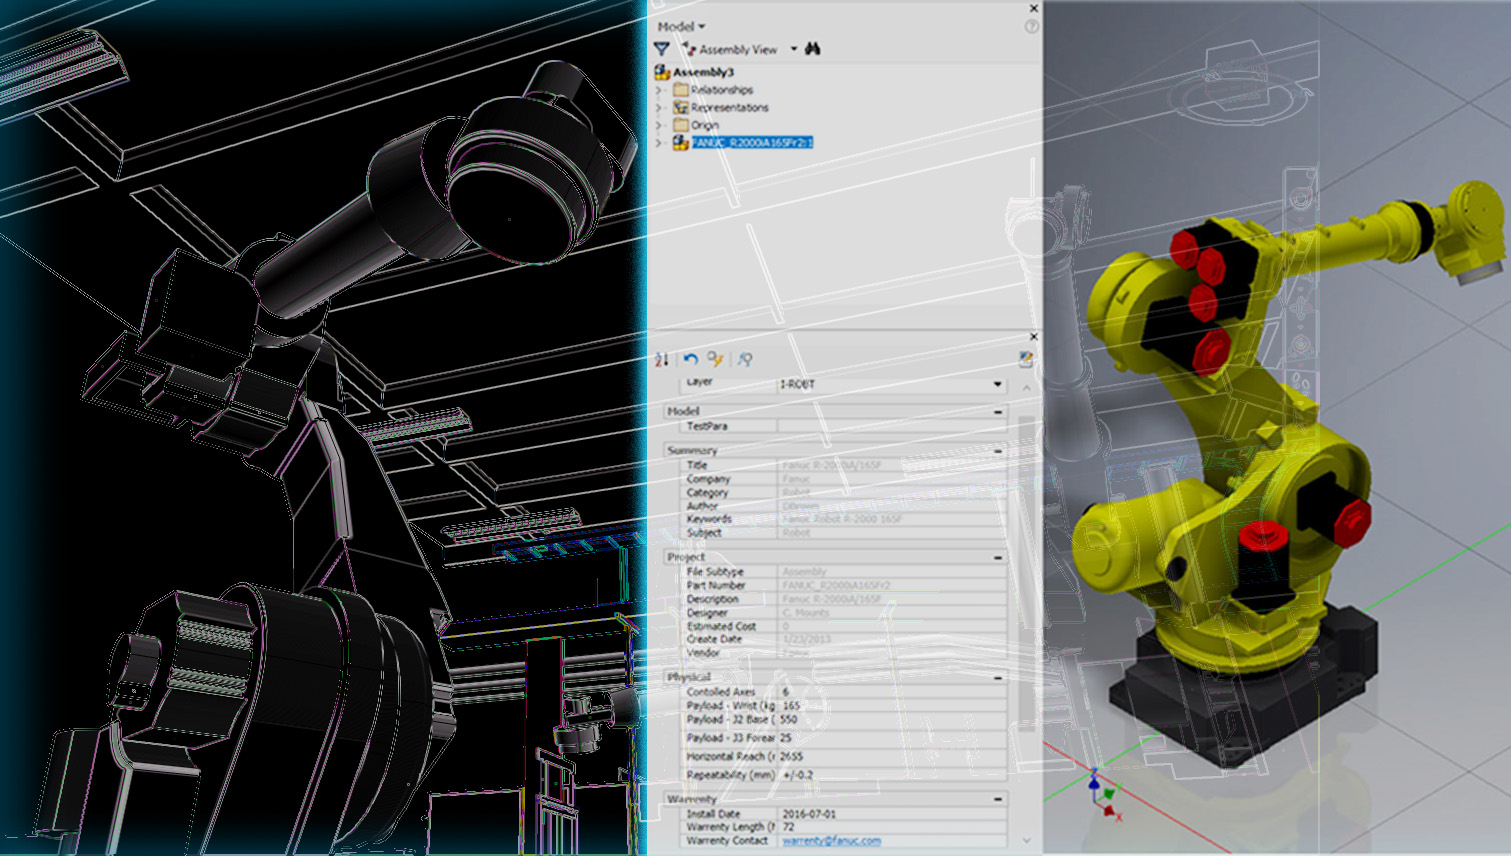Collapse the Model properties section
The height and width of the screenshot is (856, 1511).
click(997, 412)
